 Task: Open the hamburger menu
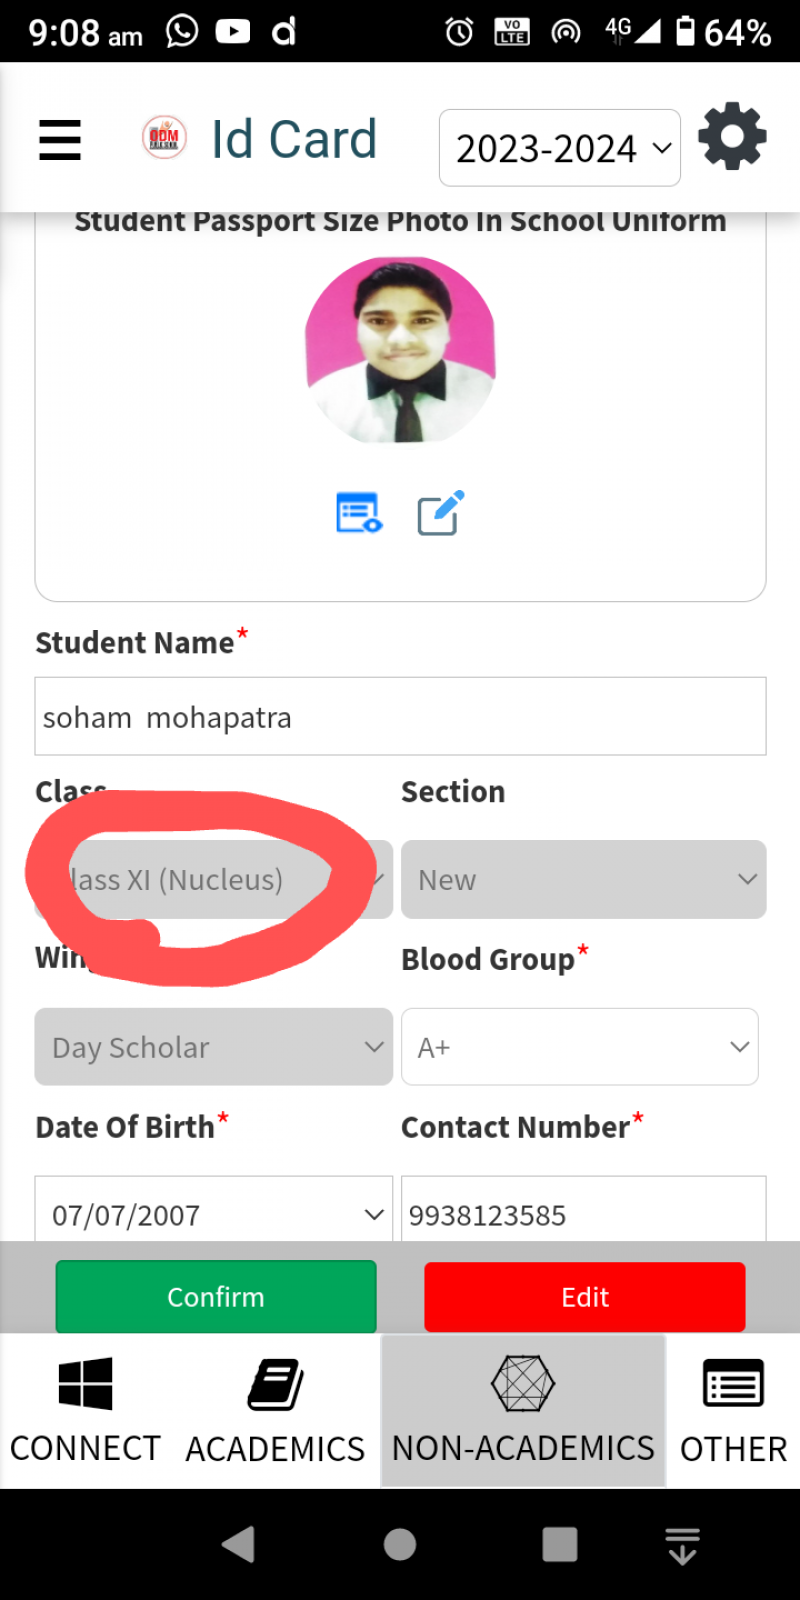point(60,140)
